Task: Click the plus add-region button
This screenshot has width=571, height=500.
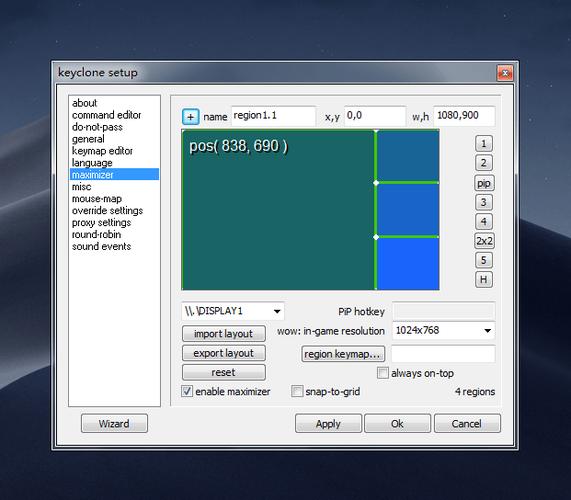Action: coord(190,117)
